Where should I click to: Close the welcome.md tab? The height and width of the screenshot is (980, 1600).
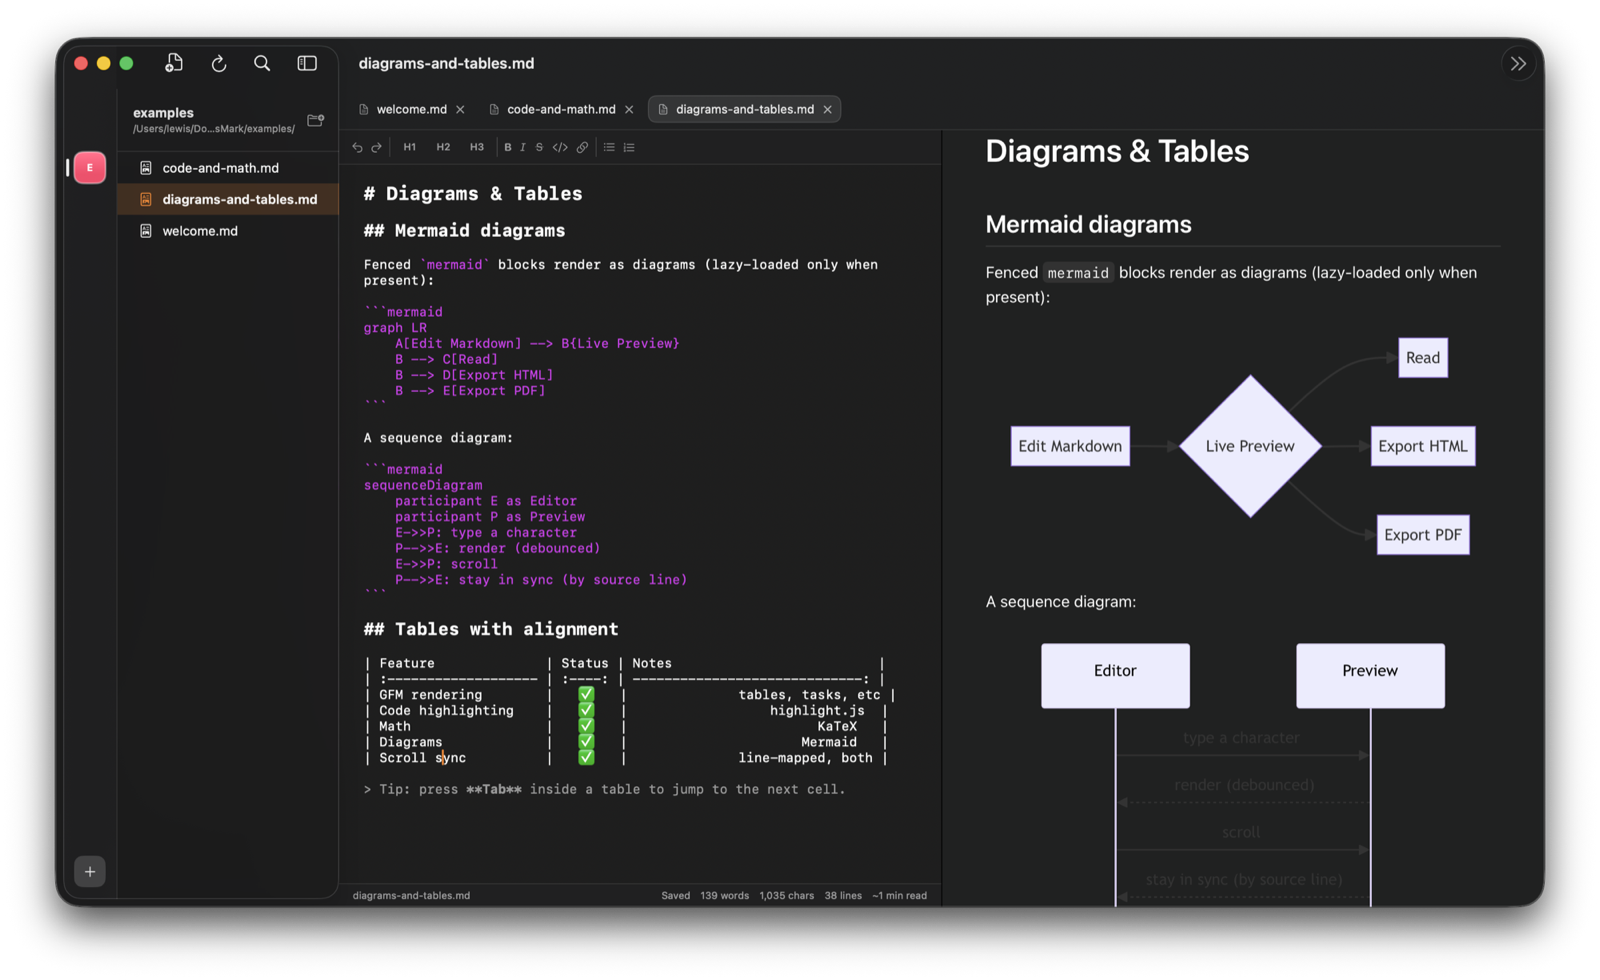460,109
